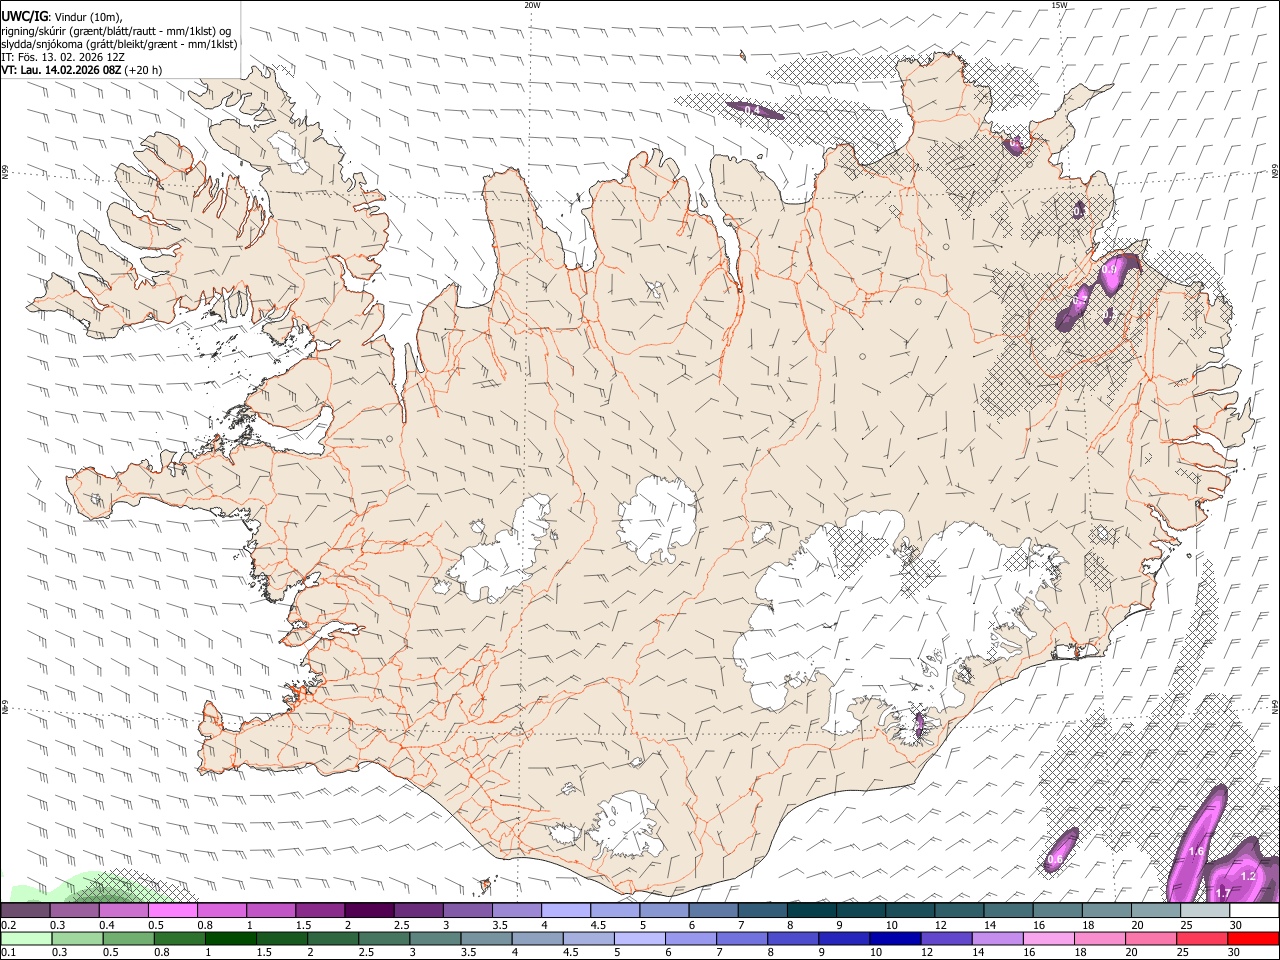Screen dimensions: 1280x960
Task: Click the '20W' longitude label
Action: pyautogui.click(x=532, y=5)
